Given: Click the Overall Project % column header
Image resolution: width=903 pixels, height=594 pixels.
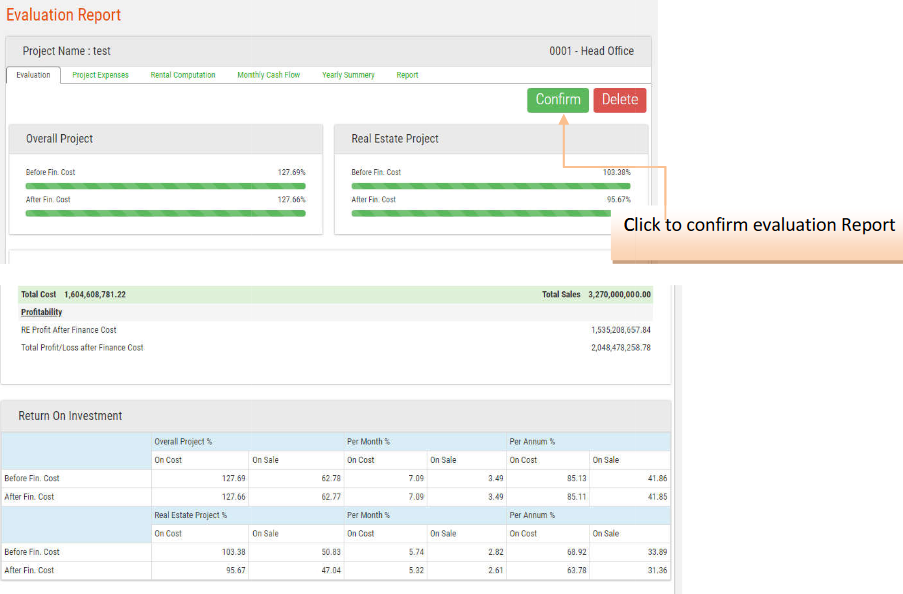Looking at the screenshot, I should [x=183, y=441].
